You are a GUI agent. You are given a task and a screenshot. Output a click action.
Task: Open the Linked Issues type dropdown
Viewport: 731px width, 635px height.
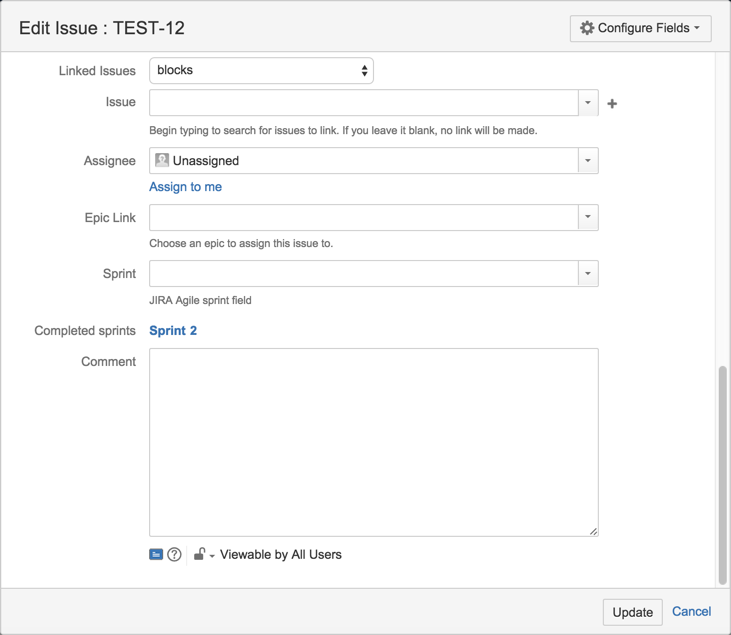(x=261, y=71)
